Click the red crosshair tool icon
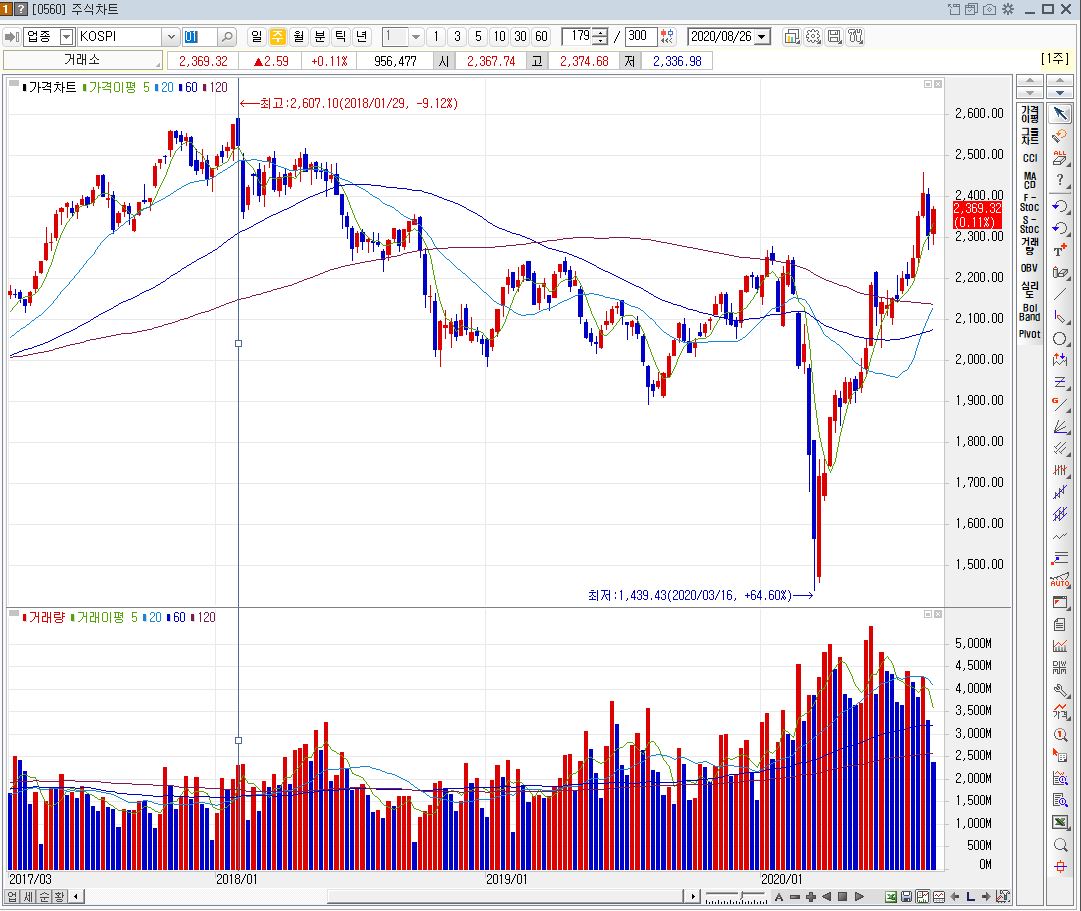 [x=1060, y=867]
